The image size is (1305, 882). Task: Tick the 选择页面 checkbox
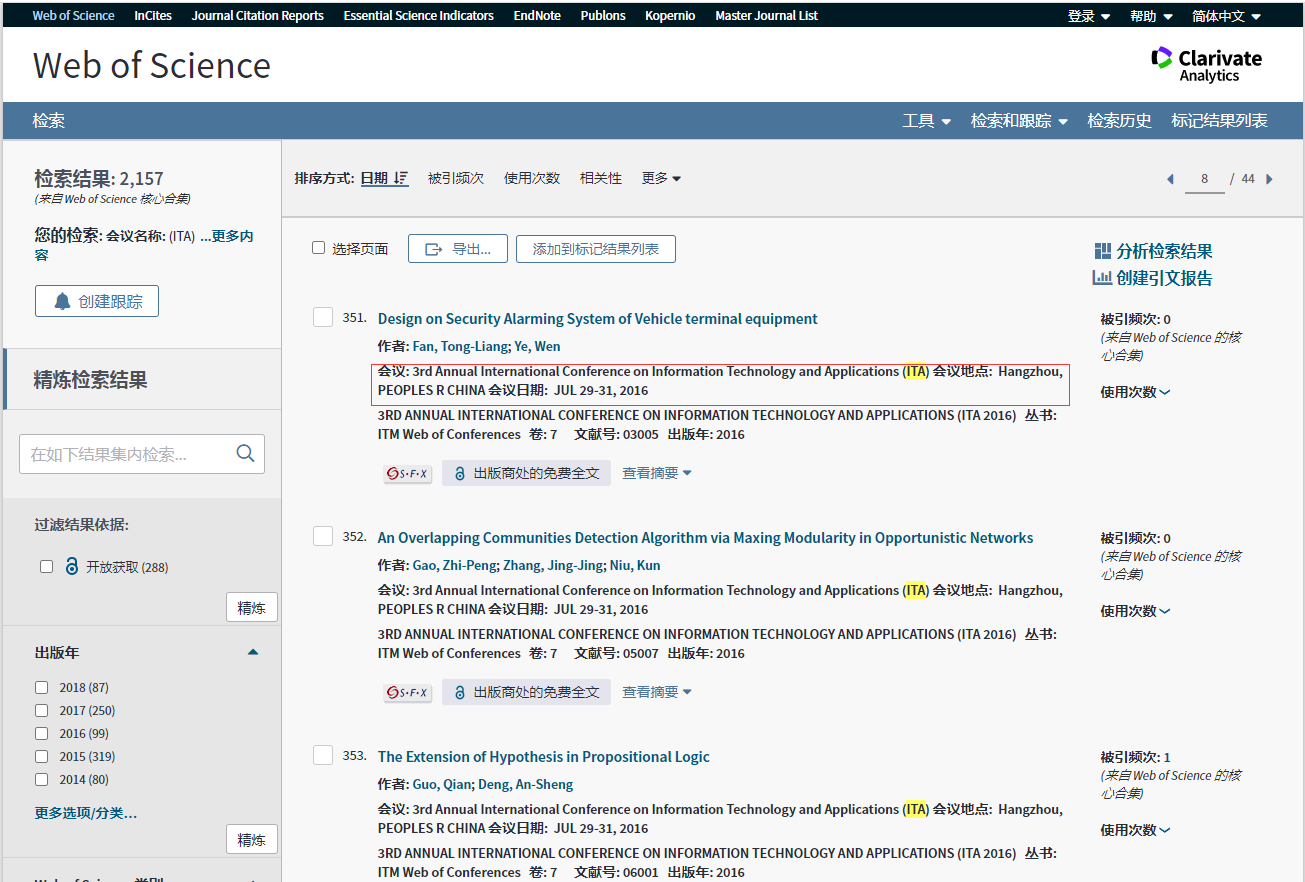(319, 248)
